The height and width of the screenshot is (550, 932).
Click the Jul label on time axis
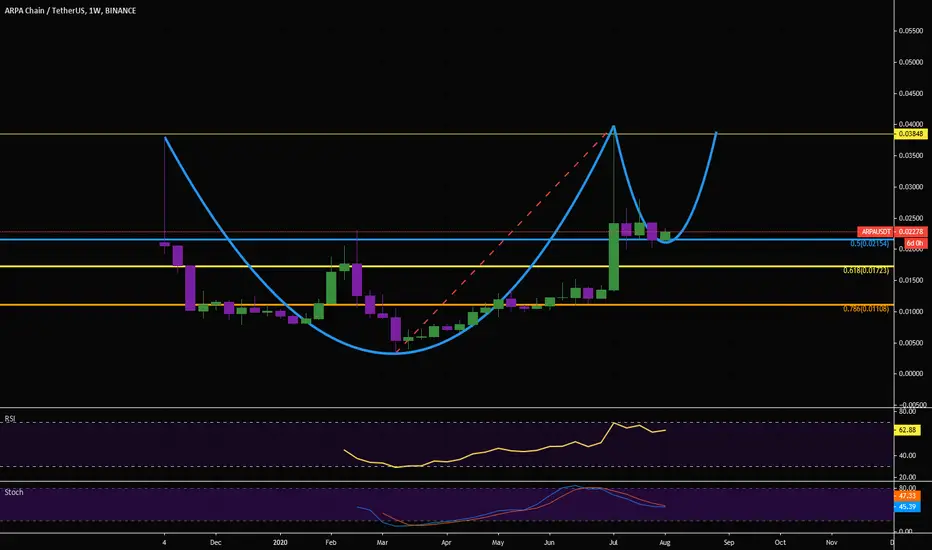pos(613,542)
